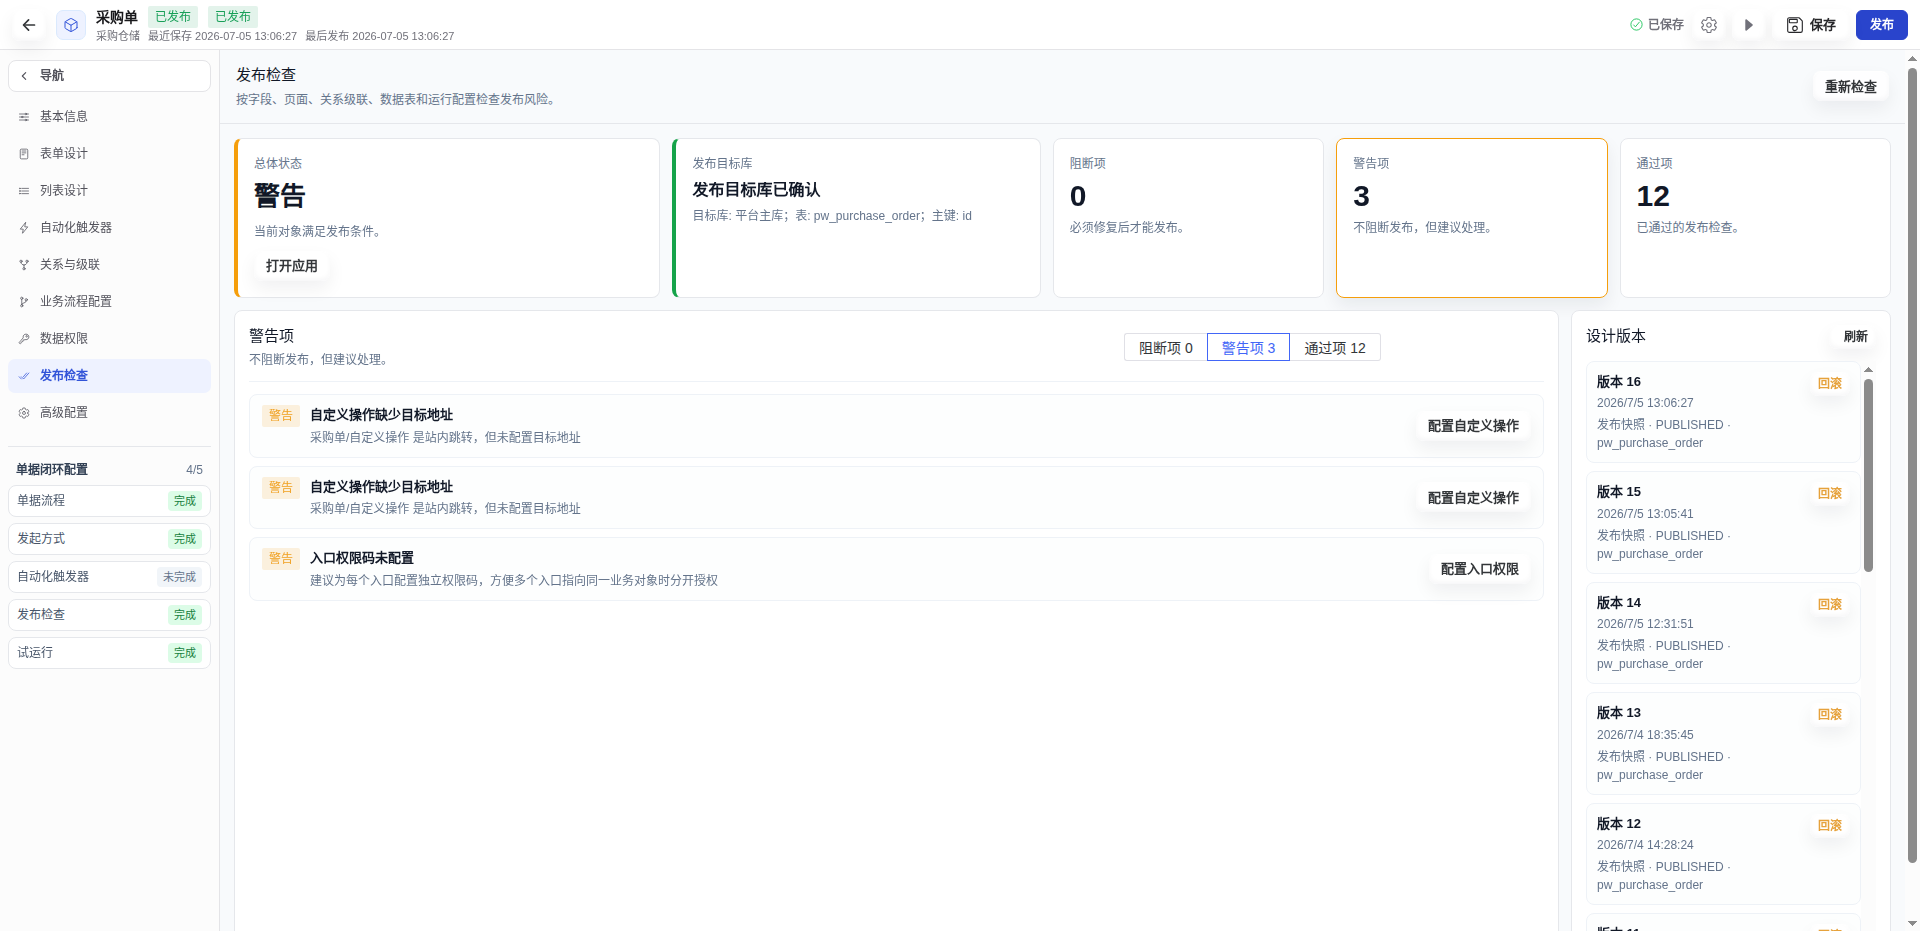Open 关系与级联 in the sidebar
This screenshot has height=931, width=1920.
[x=109, y=265]
